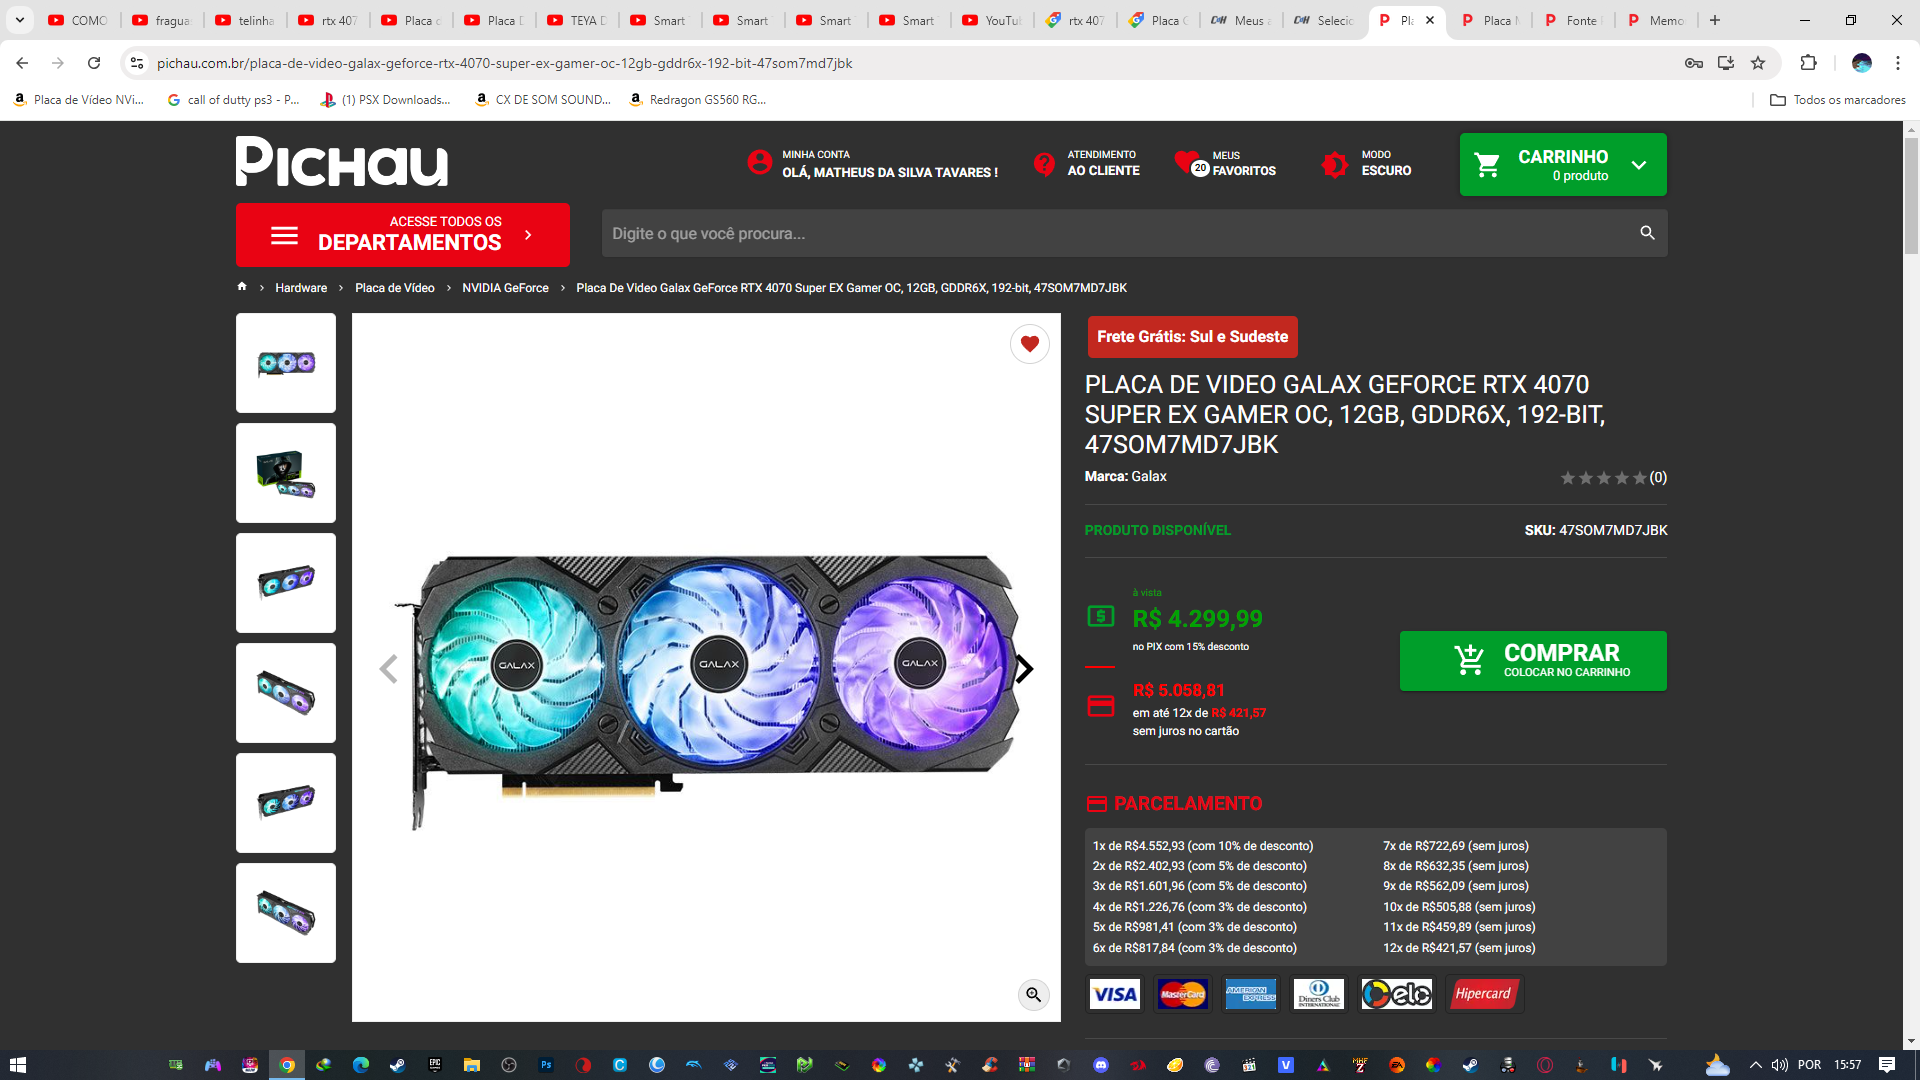
Task: Go to the home breadcrumb icon
Action: (242, 287)
